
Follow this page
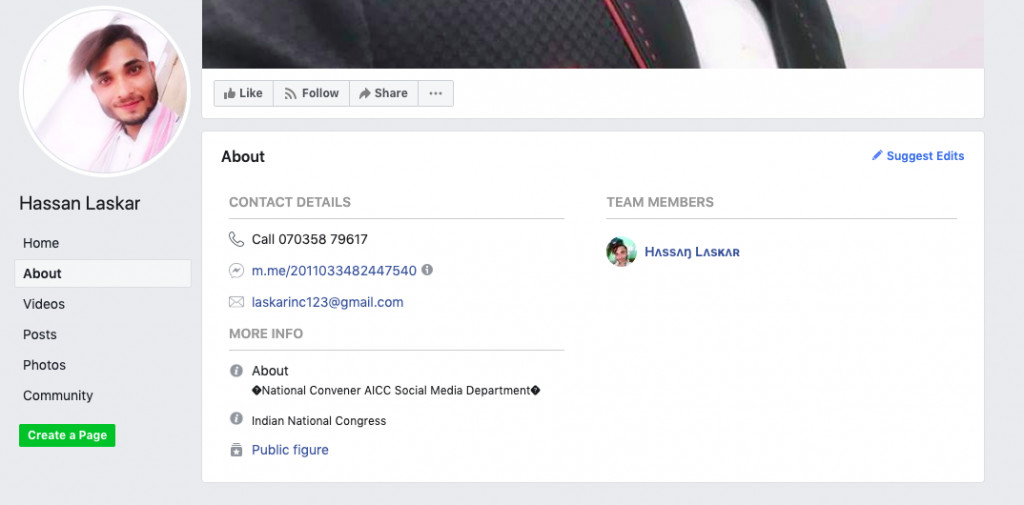(x=311, y=93)
